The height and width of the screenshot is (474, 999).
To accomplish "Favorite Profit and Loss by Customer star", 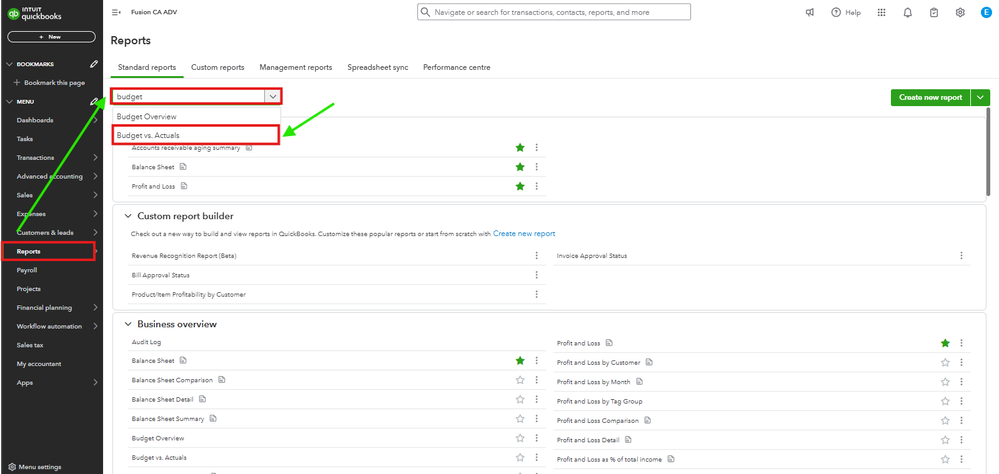I will [945, 363].
